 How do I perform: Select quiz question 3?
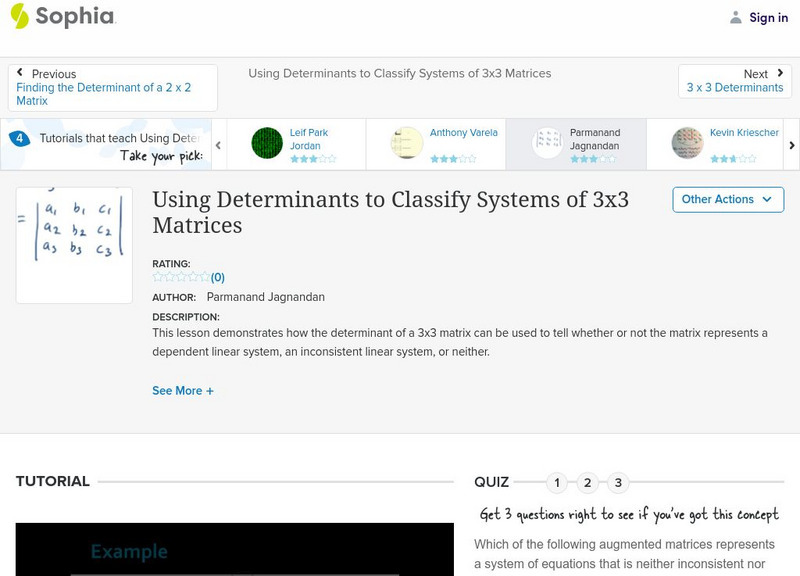(x=618, y=483)
